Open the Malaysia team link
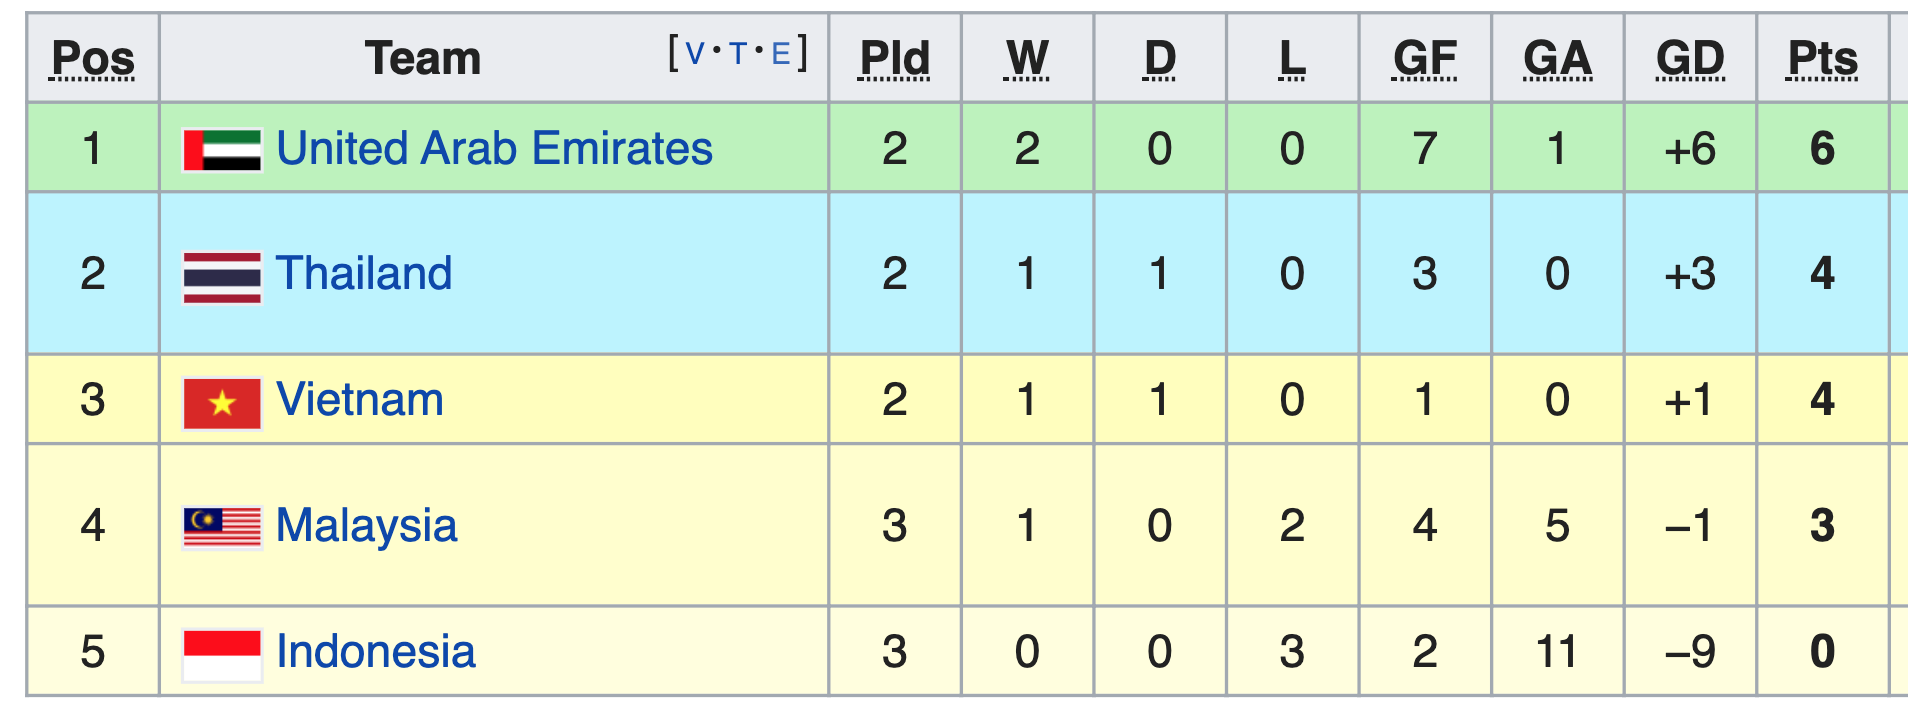The width and height of the screenshot is (1908, 714). tap(366, 526)
